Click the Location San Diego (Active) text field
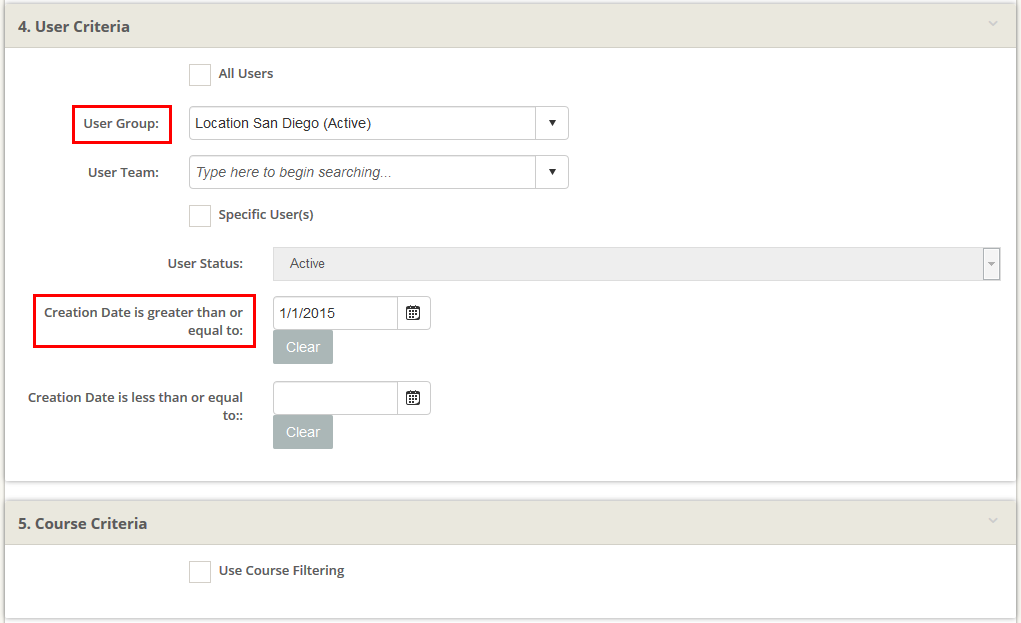Image resolution: width=1021 pixels, height=623 pixels. [x=362, y=124]
